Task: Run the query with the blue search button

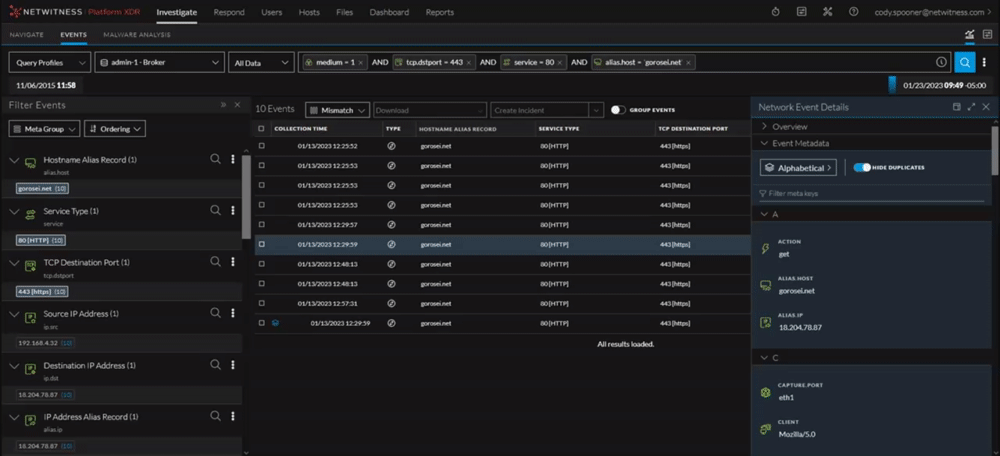Action: 965,63
